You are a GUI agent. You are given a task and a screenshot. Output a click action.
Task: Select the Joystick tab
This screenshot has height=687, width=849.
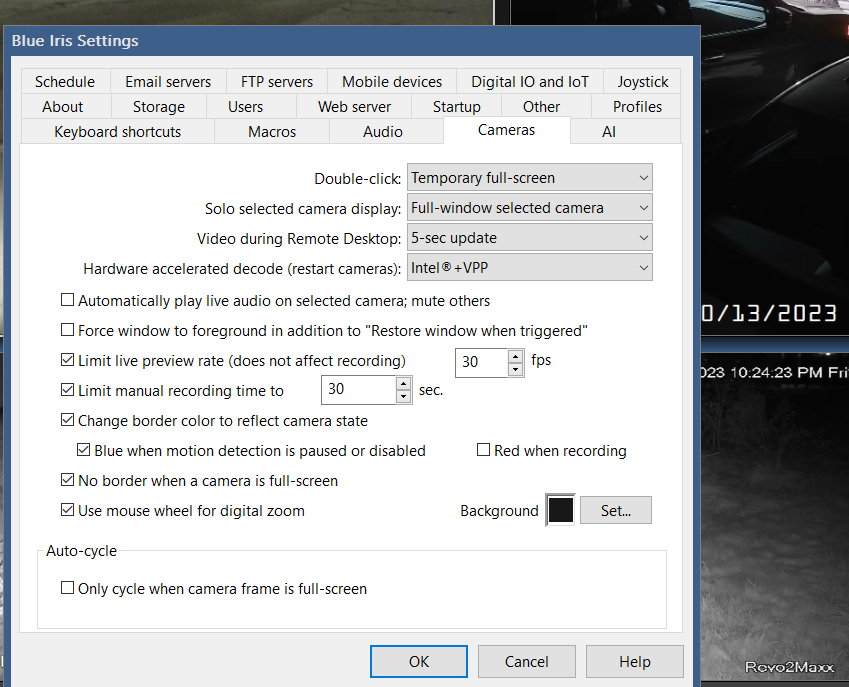tap(643, 82)
